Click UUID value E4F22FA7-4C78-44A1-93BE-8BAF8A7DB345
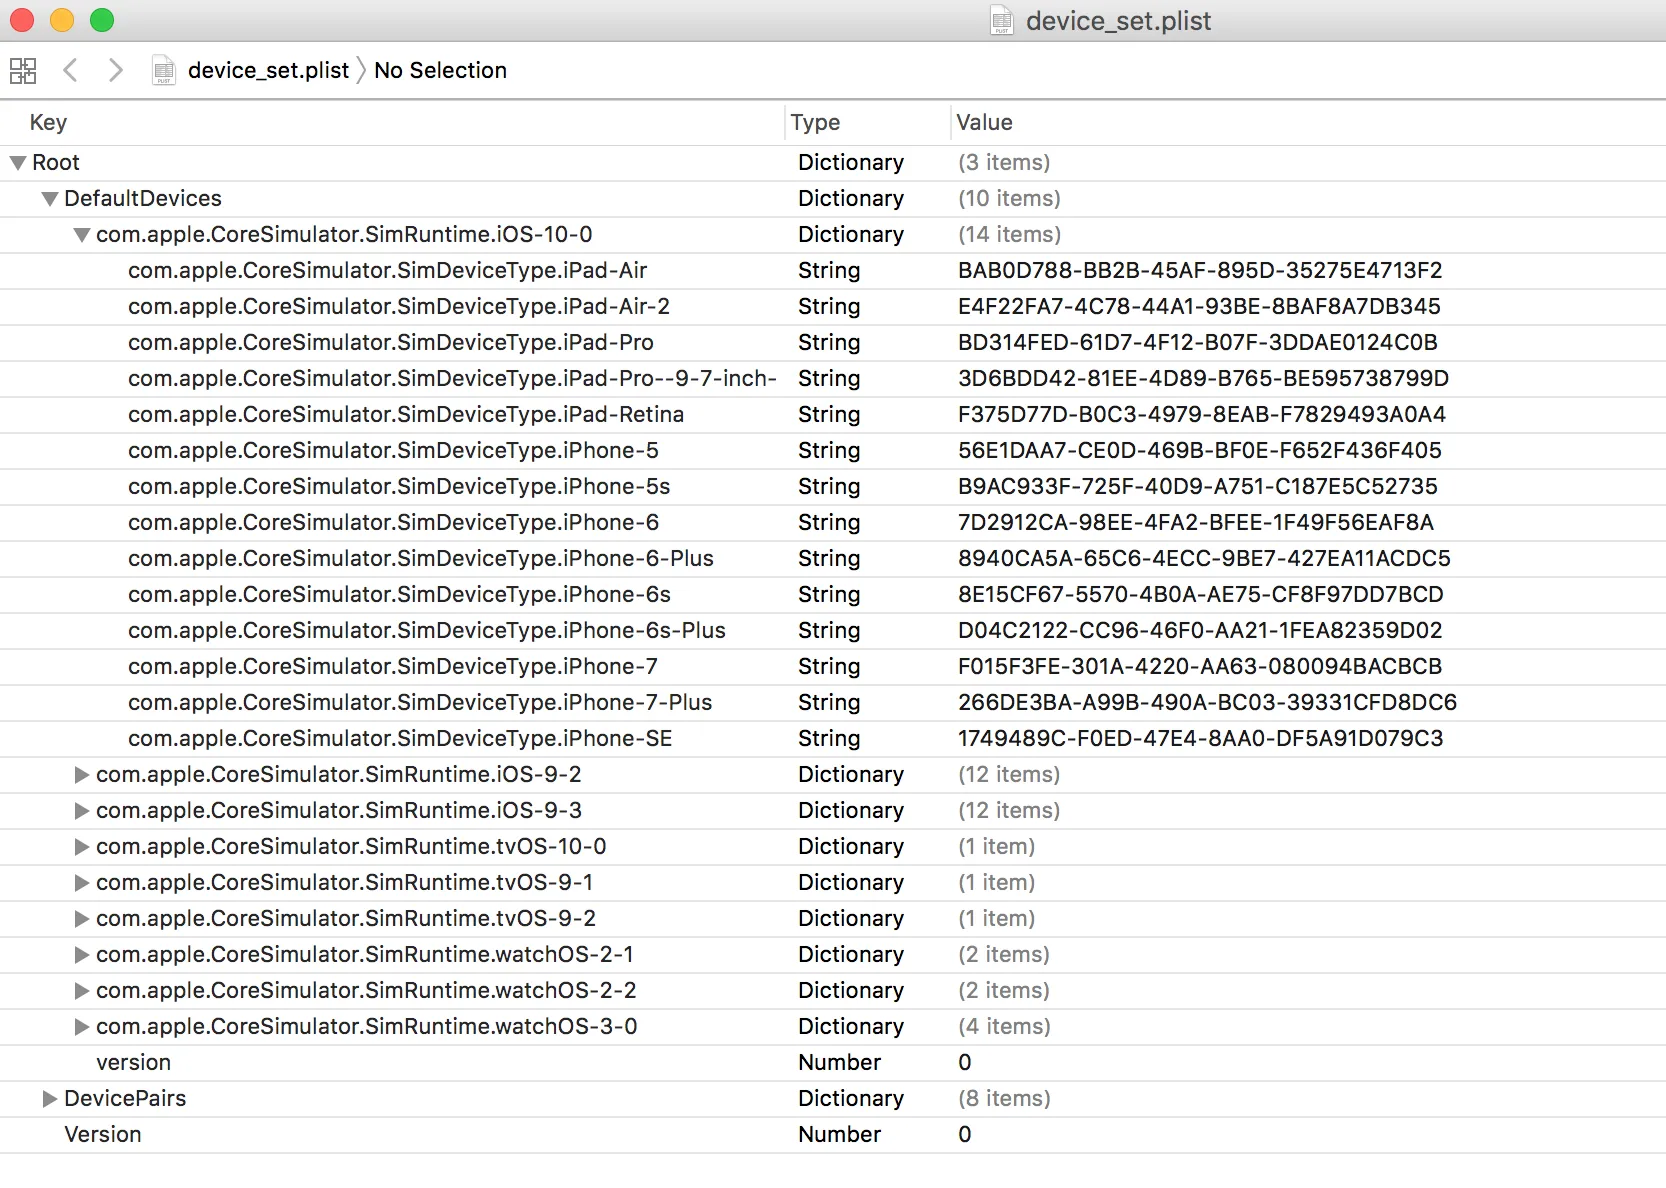 (x=1199, y=306)
